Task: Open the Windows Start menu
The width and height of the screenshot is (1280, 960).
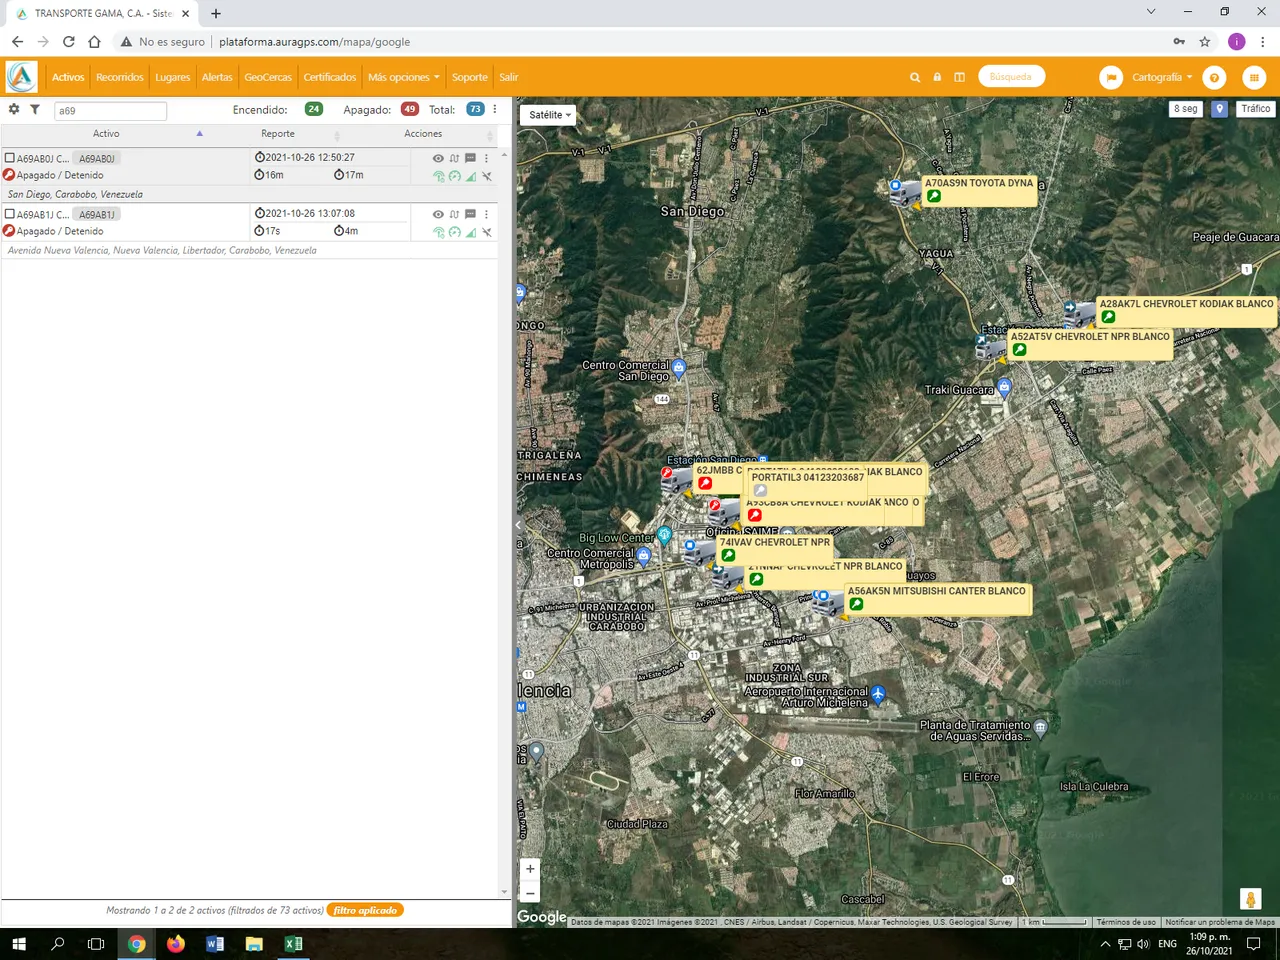Action: [x=18, y=943]
